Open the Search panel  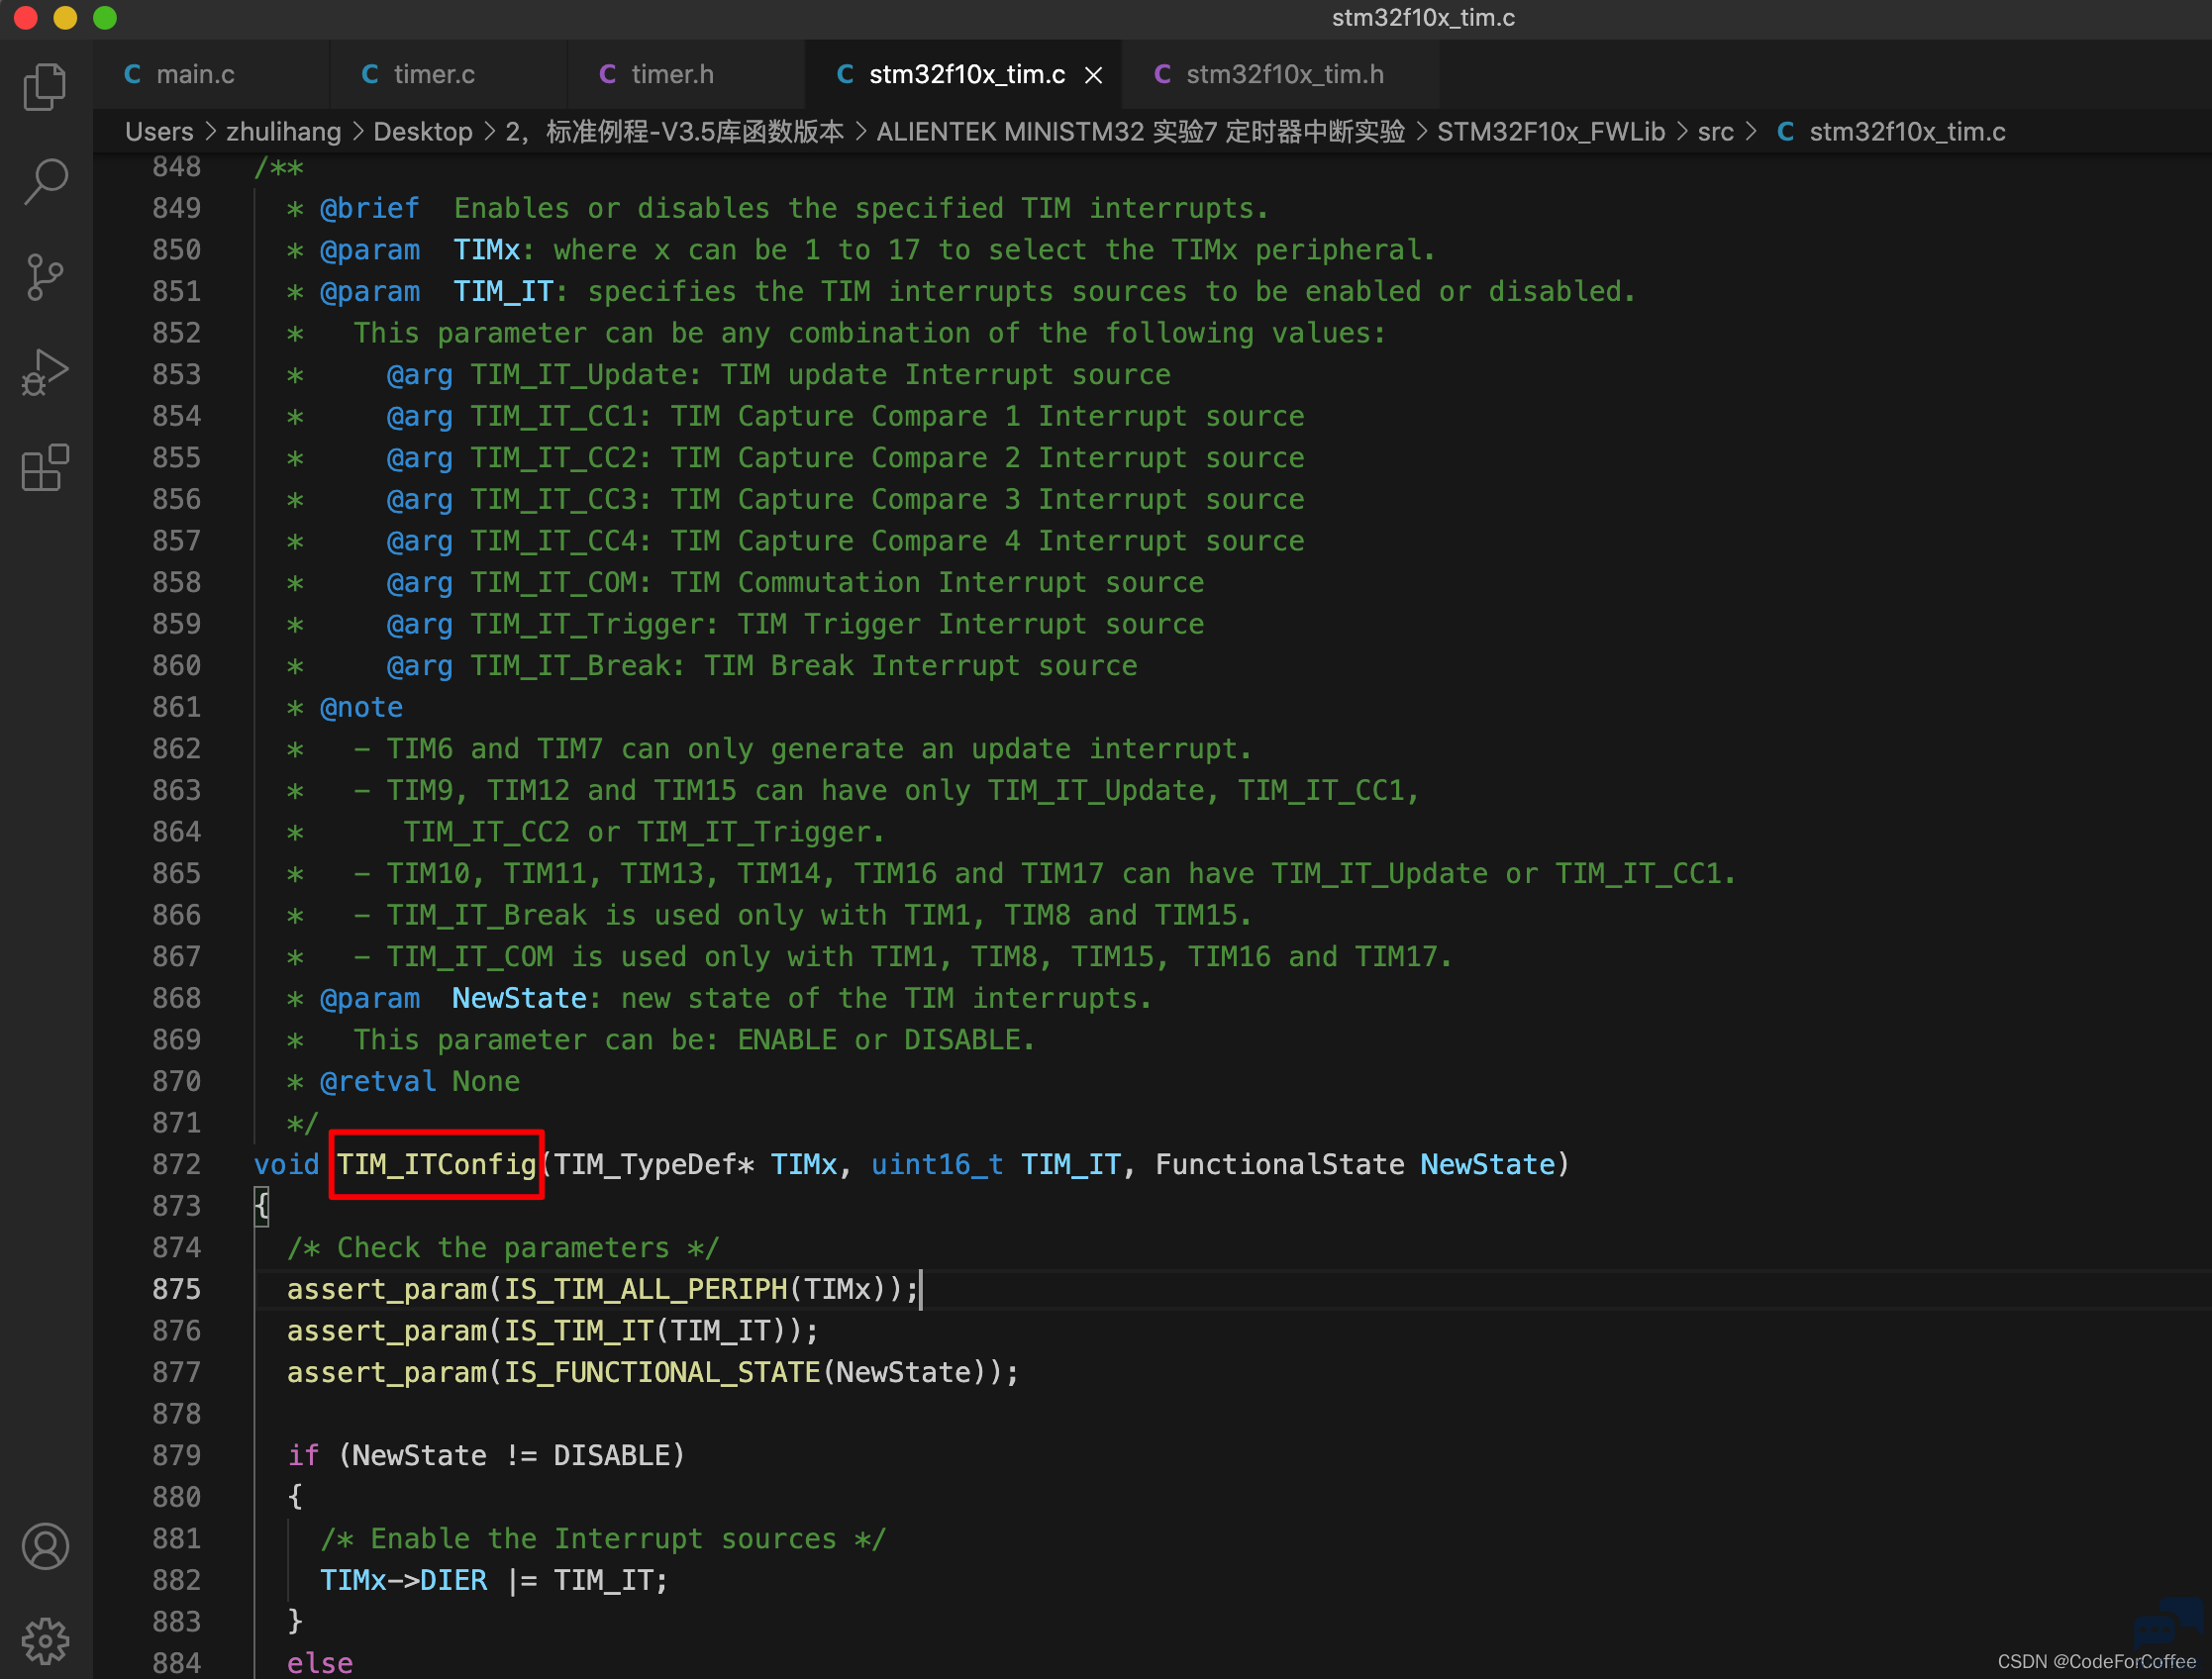(45, 182)
